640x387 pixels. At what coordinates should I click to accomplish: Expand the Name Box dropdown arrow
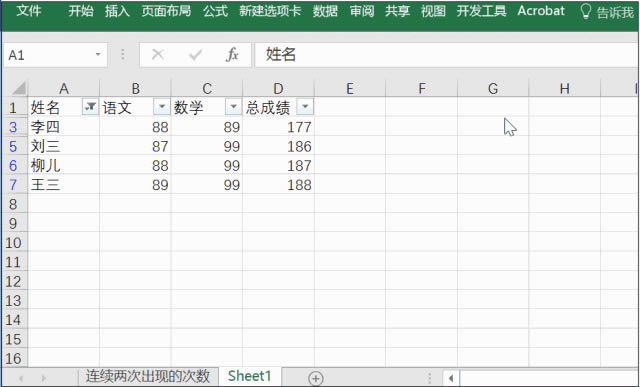click(x=98, y=54)
